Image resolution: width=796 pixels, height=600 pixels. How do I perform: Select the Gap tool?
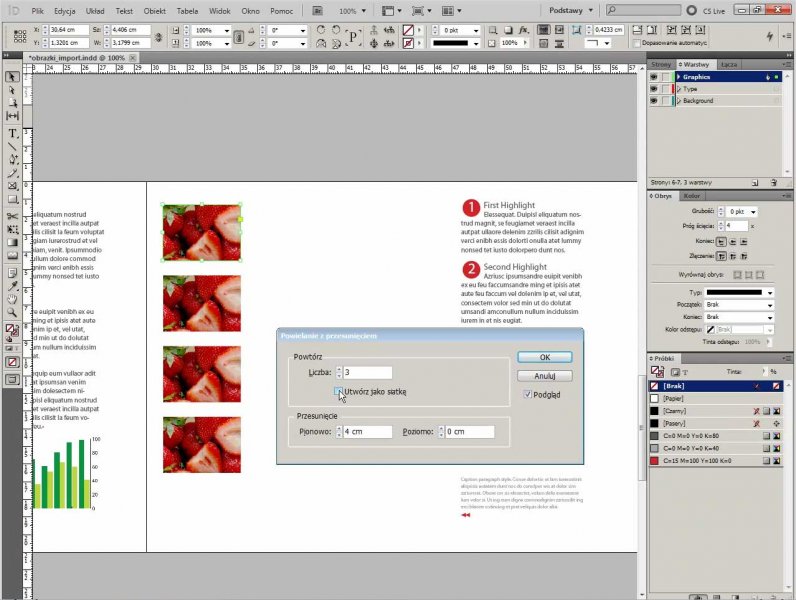pos(13,116)
